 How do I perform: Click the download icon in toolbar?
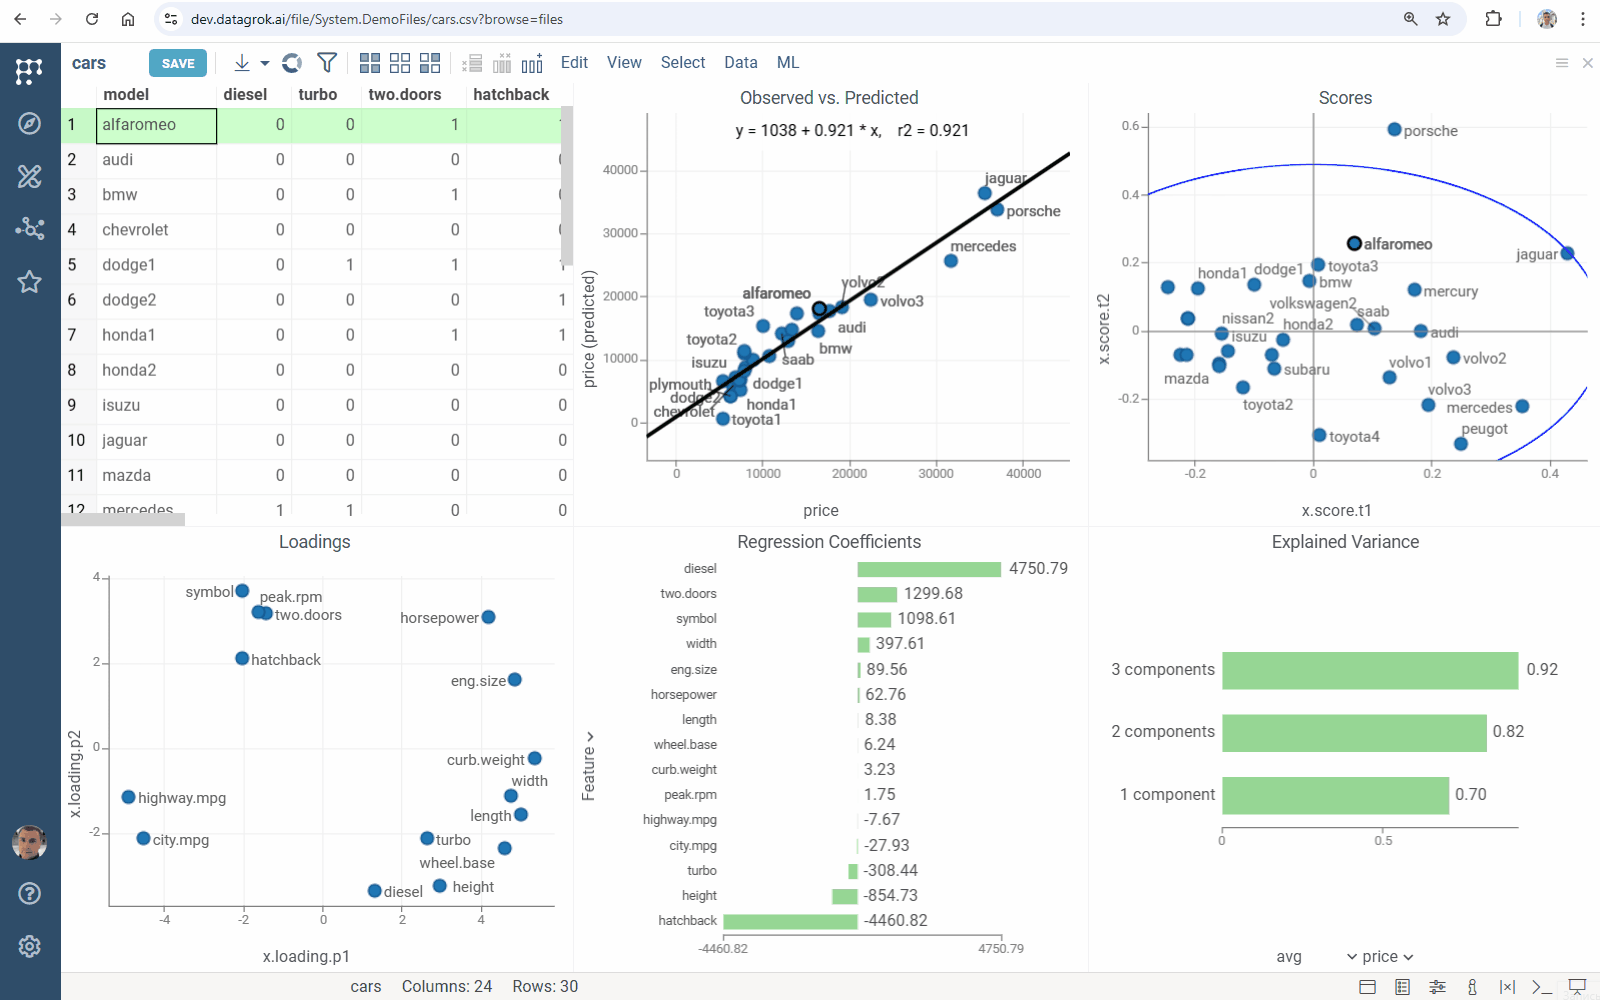click(242, 63)
